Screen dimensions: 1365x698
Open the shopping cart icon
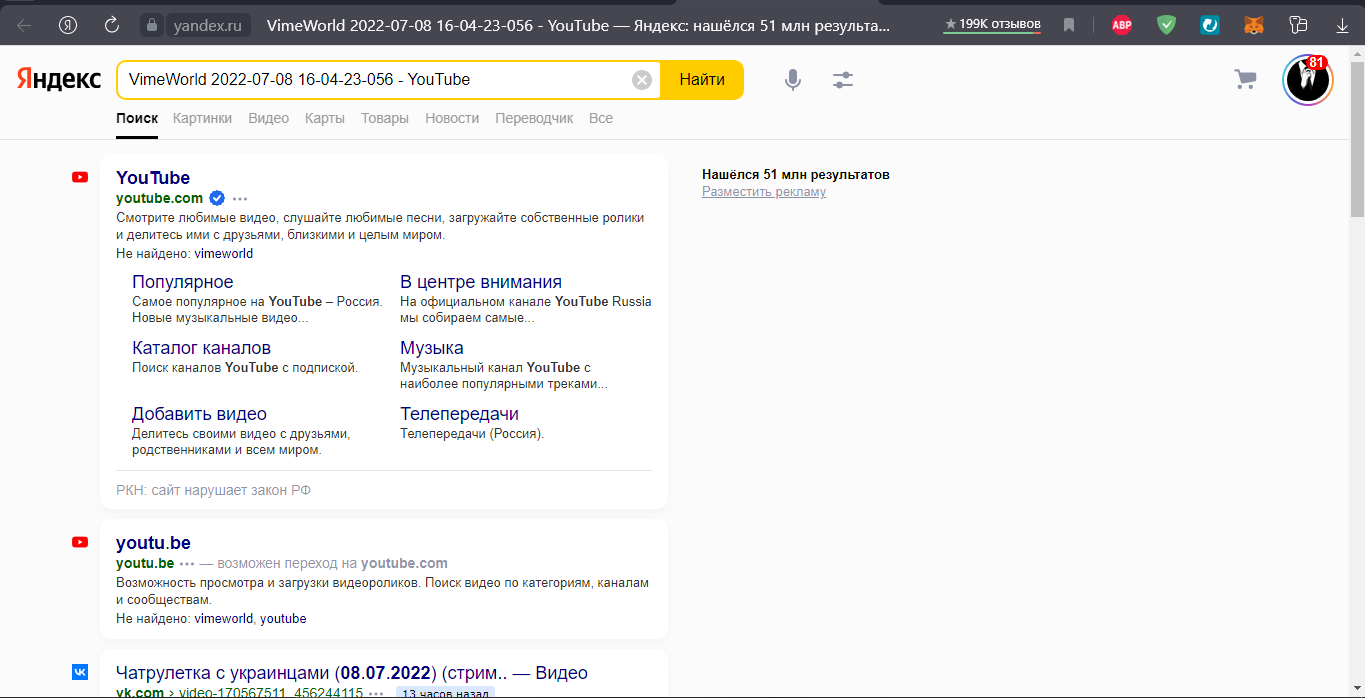pyautogui.click(x=1245, y=79)
